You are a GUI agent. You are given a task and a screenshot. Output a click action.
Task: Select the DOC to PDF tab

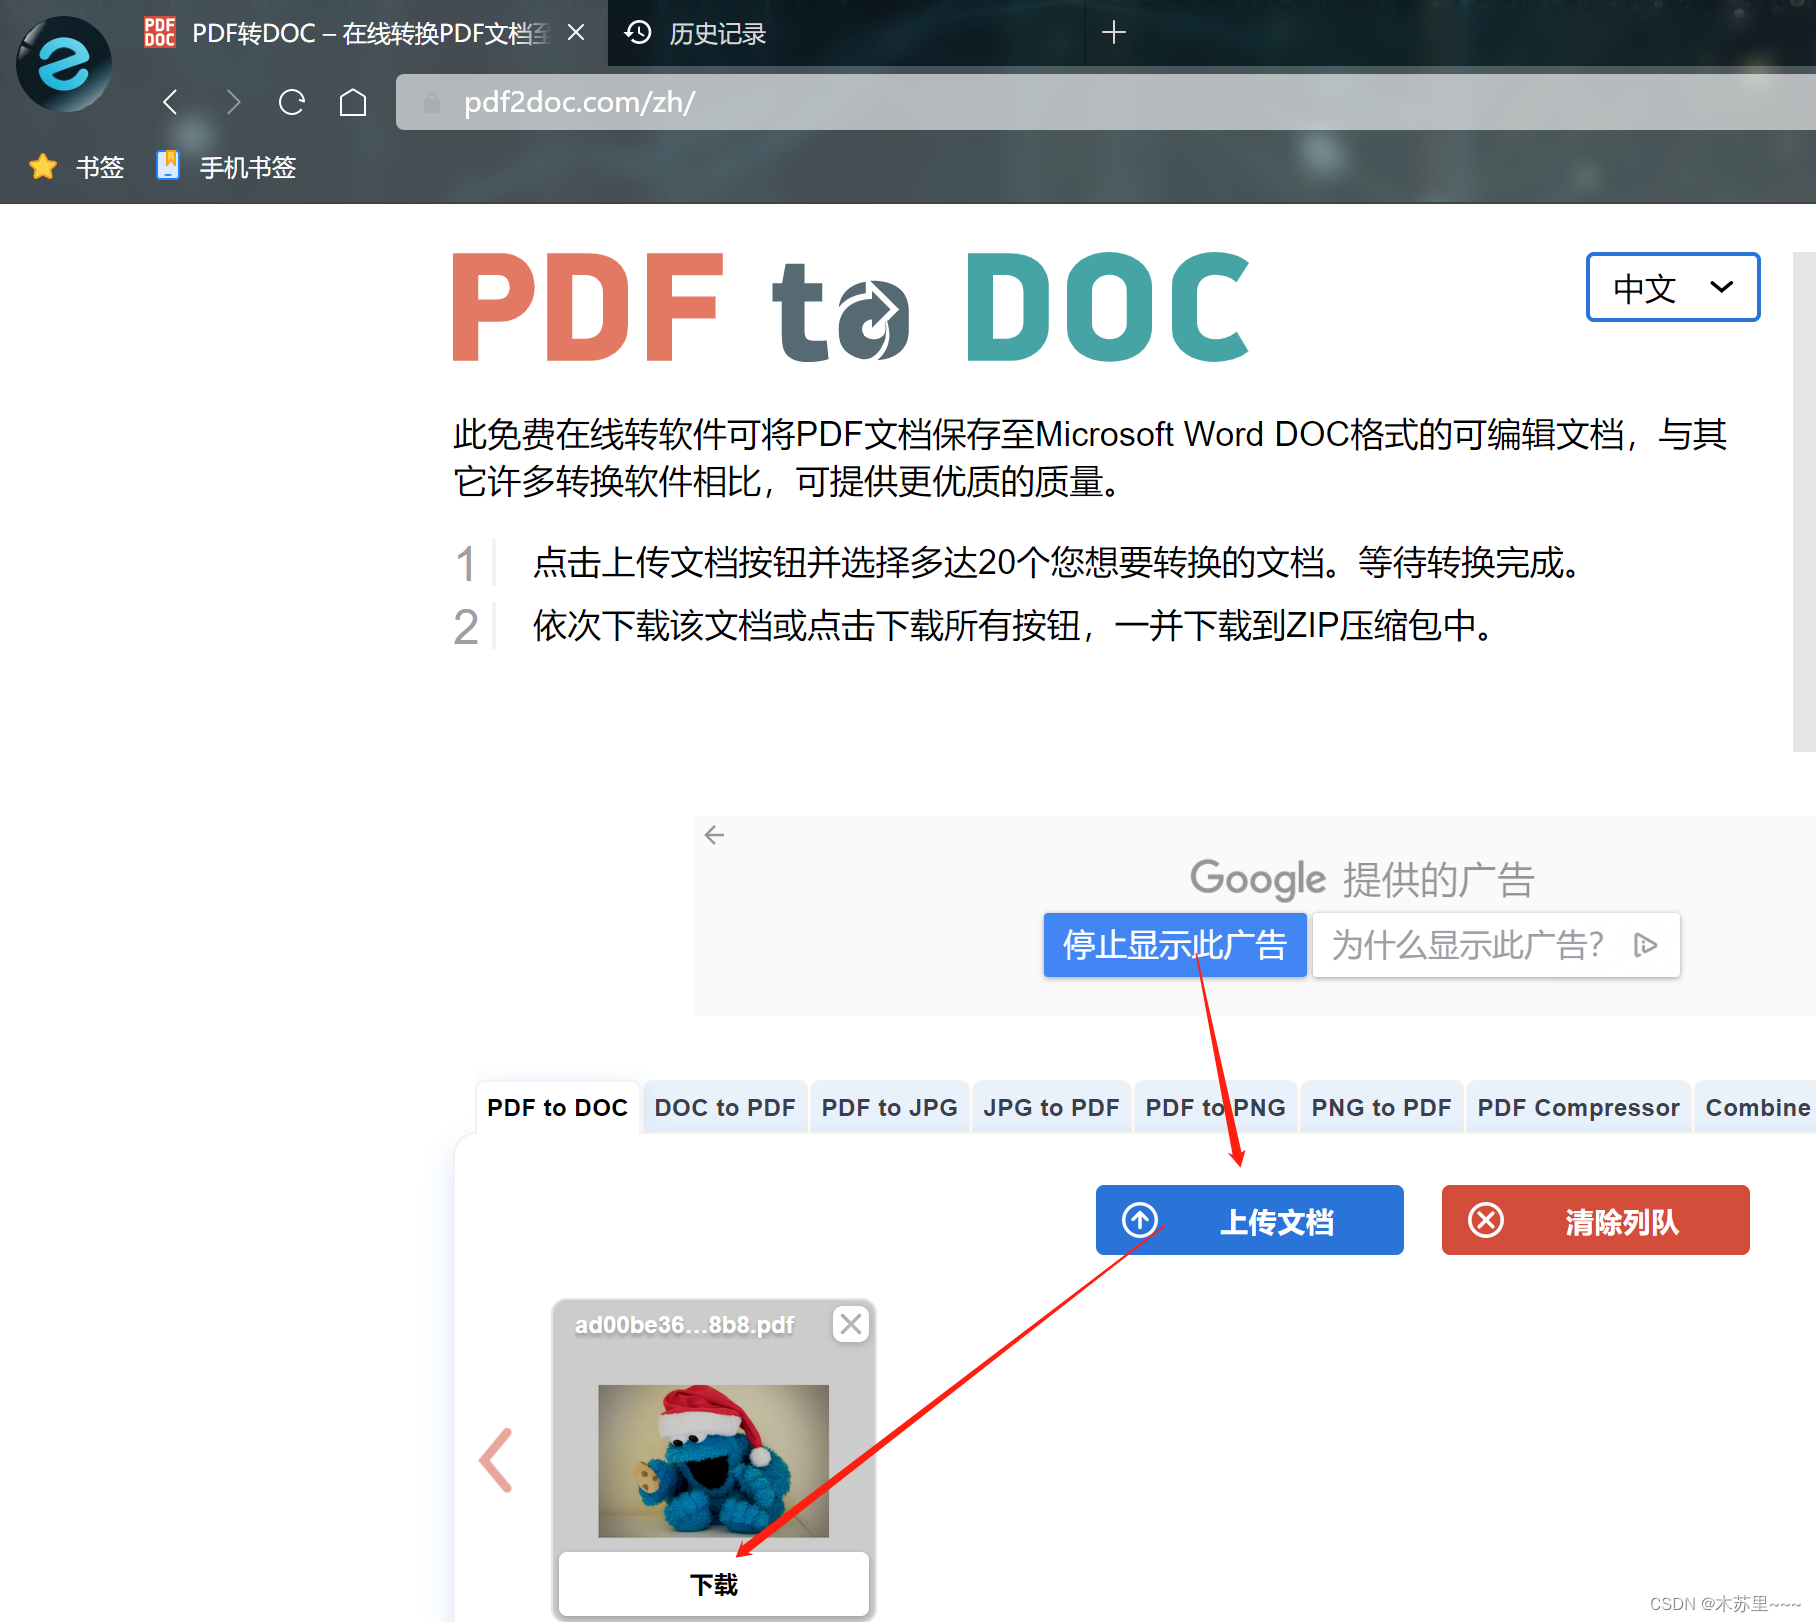[725, 1107]
